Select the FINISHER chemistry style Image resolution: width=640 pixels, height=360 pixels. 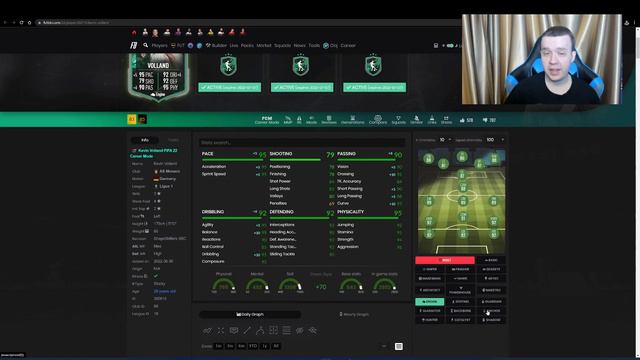click(x=460, y=269)
